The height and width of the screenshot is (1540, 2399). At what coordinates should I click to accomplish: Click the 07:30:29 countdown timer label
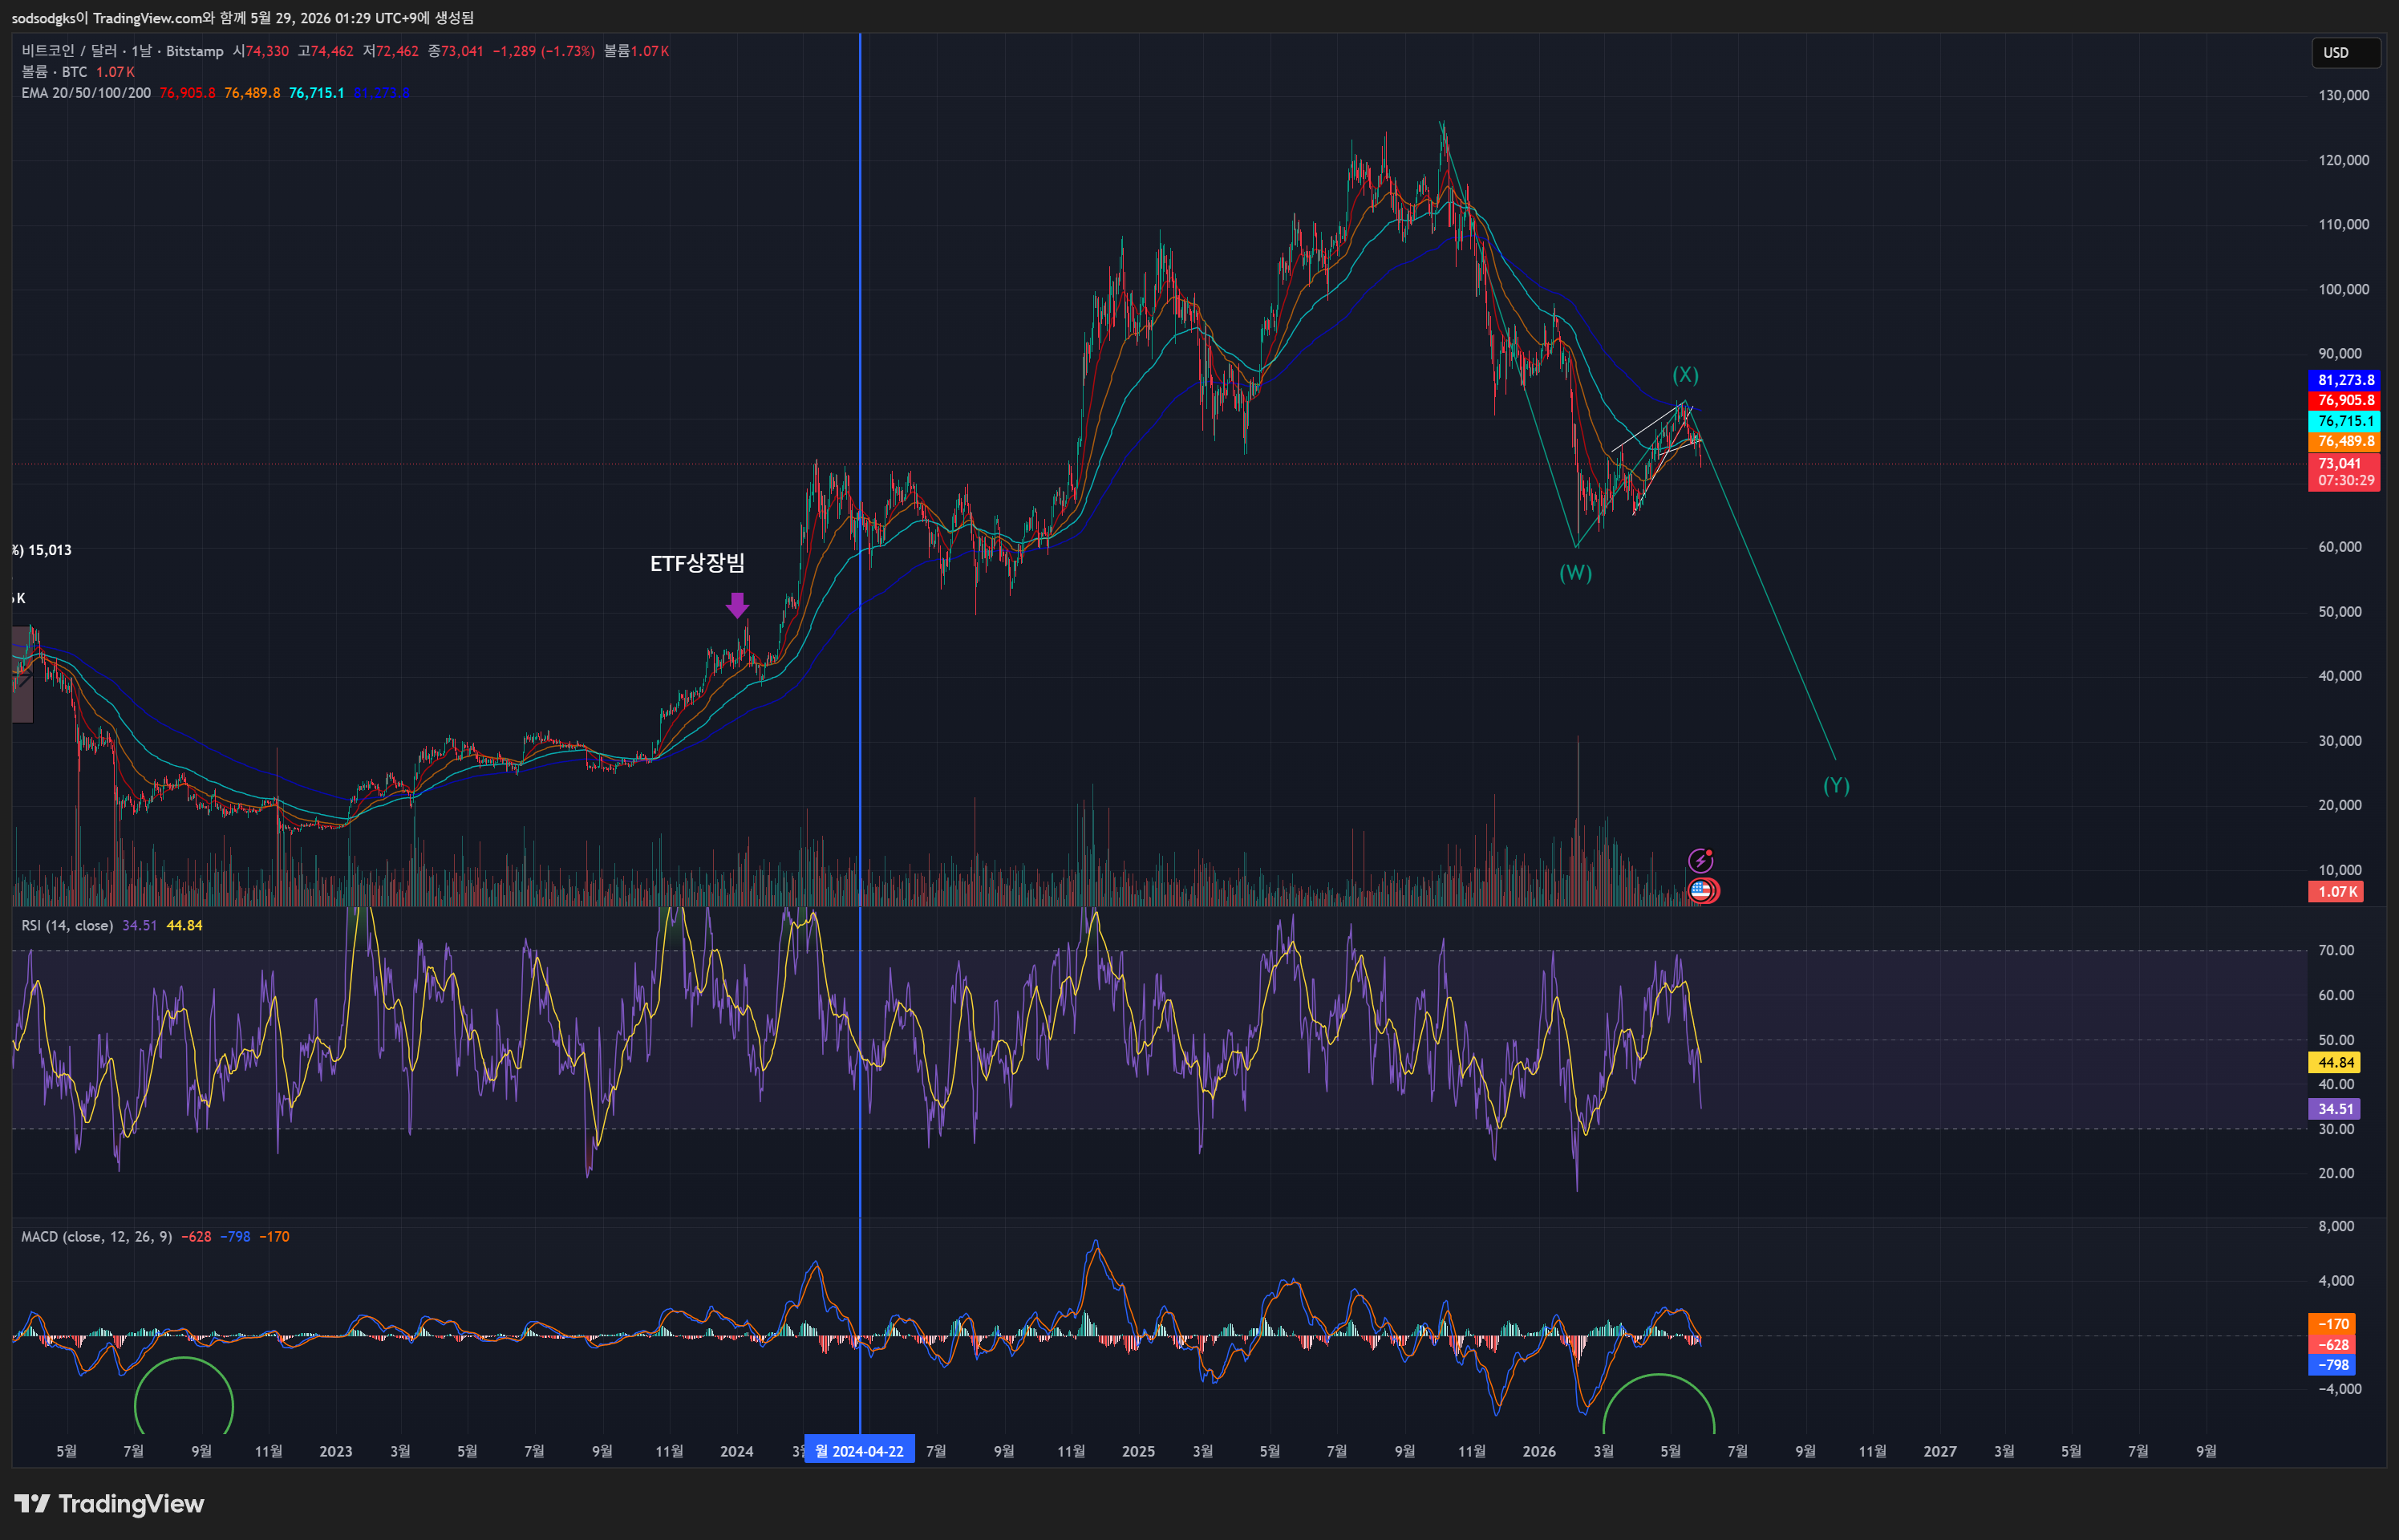click(2346, 481)
